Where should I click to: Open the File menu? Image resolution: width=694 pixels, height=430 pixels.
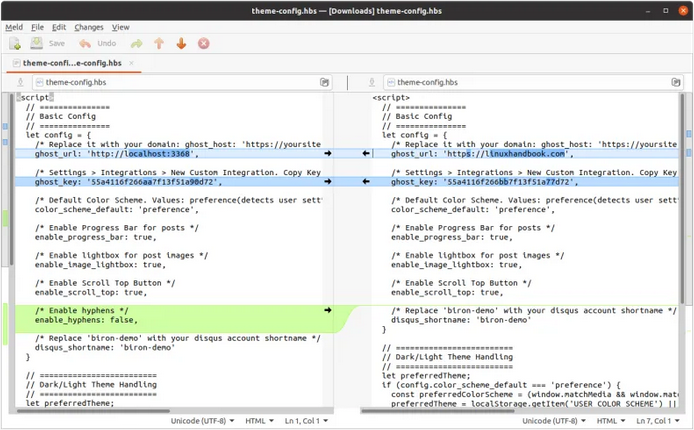37,27
